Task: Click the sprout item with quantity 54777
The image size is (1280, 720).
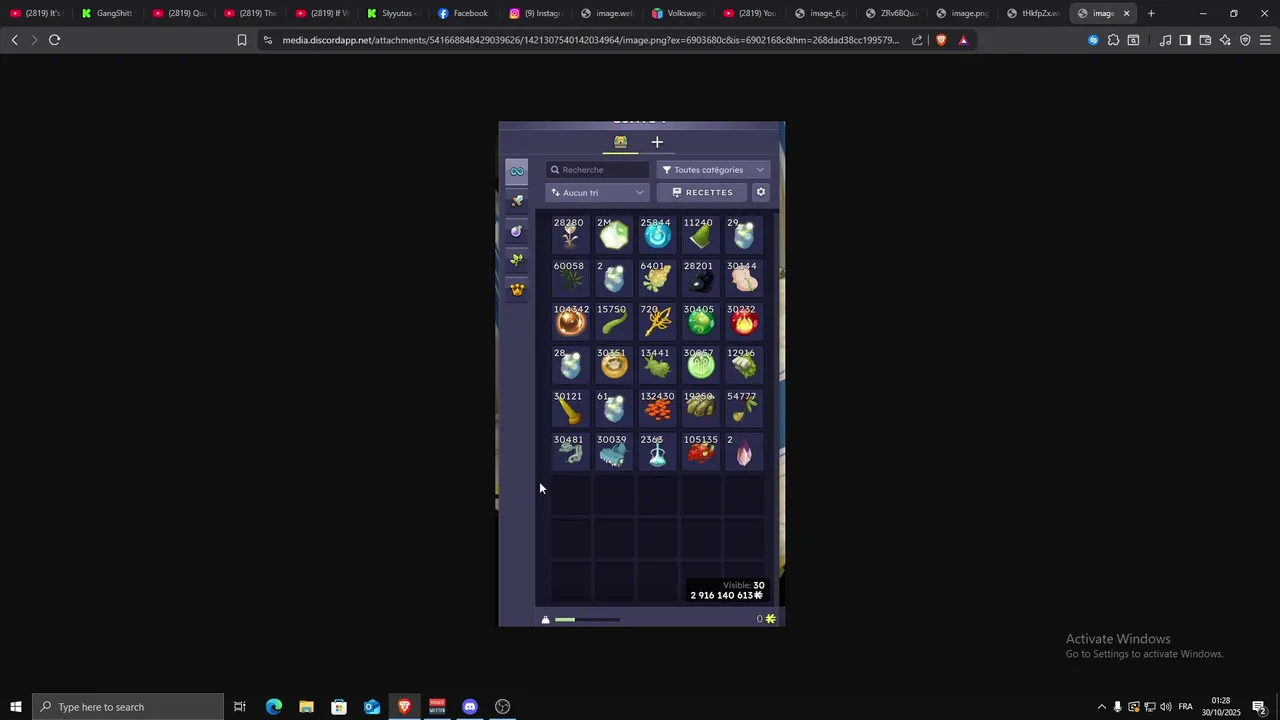Action: [744, 408]
